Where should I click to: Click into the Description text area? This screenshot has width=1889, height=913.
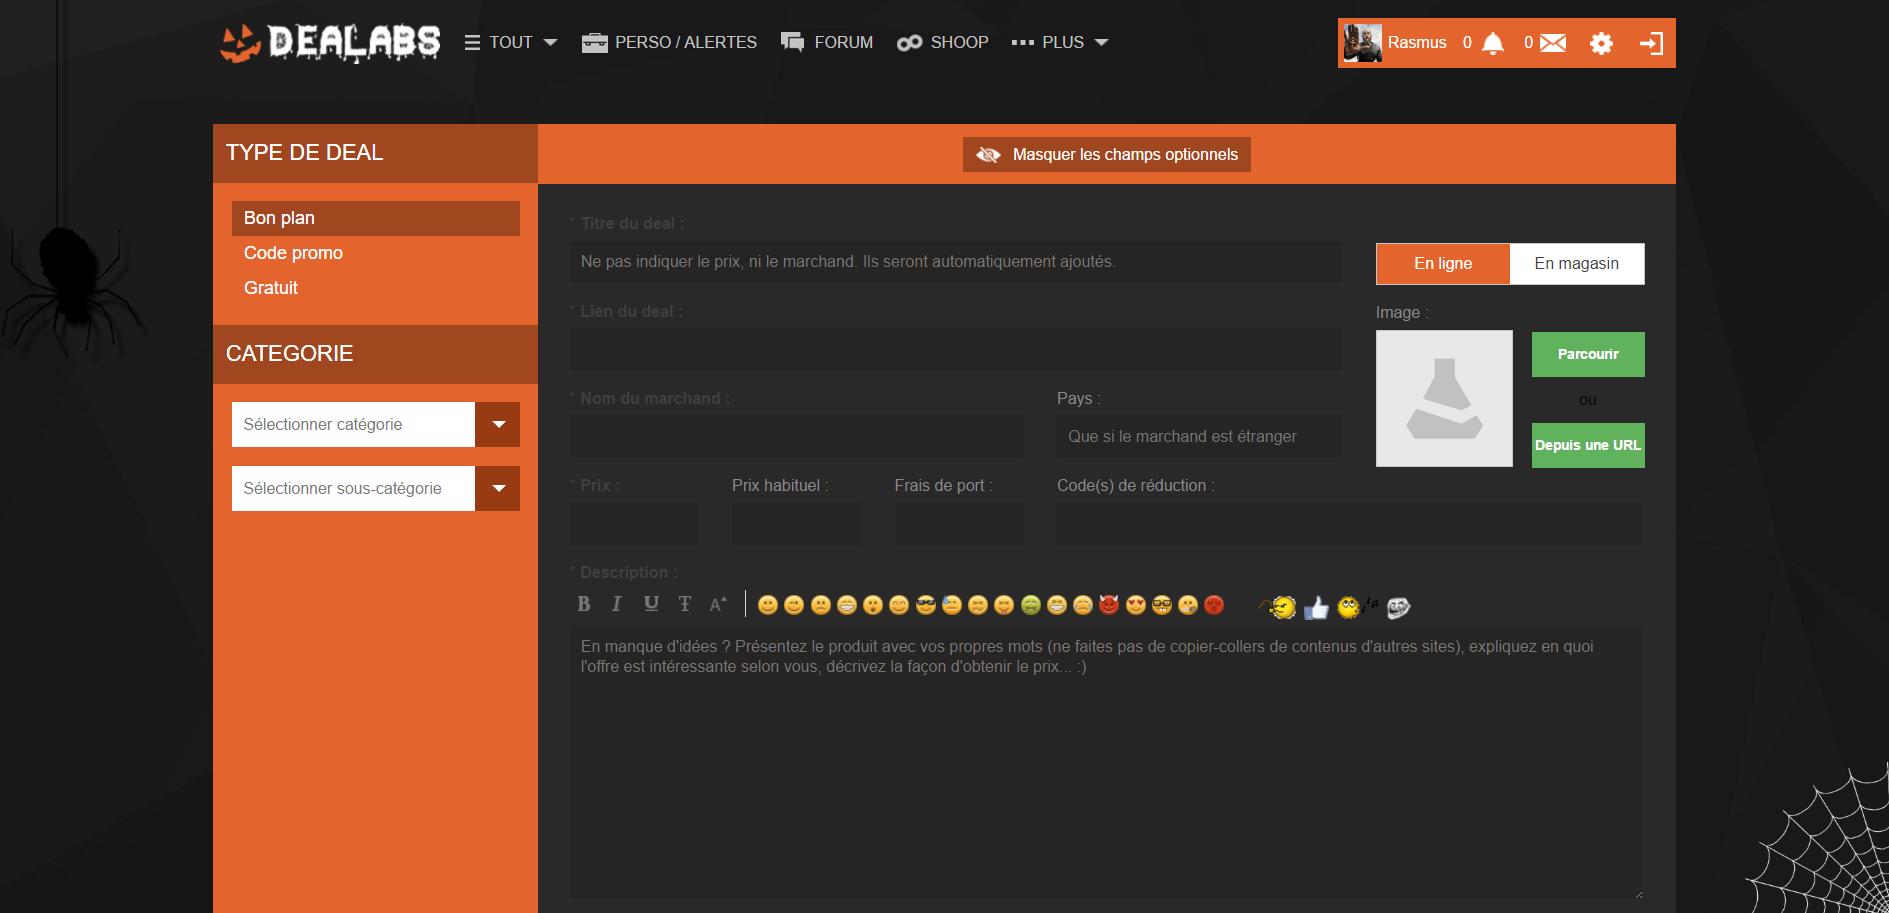[x=1106, y=762]
